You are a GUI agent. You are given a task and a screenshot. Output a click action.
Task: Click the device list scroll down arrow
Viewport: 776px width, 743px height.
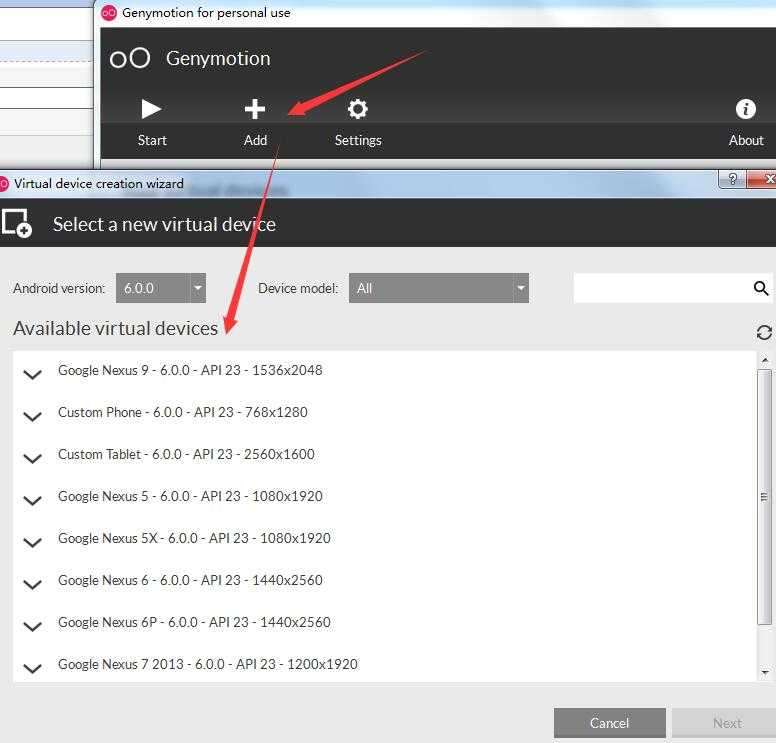click(765, 672)
